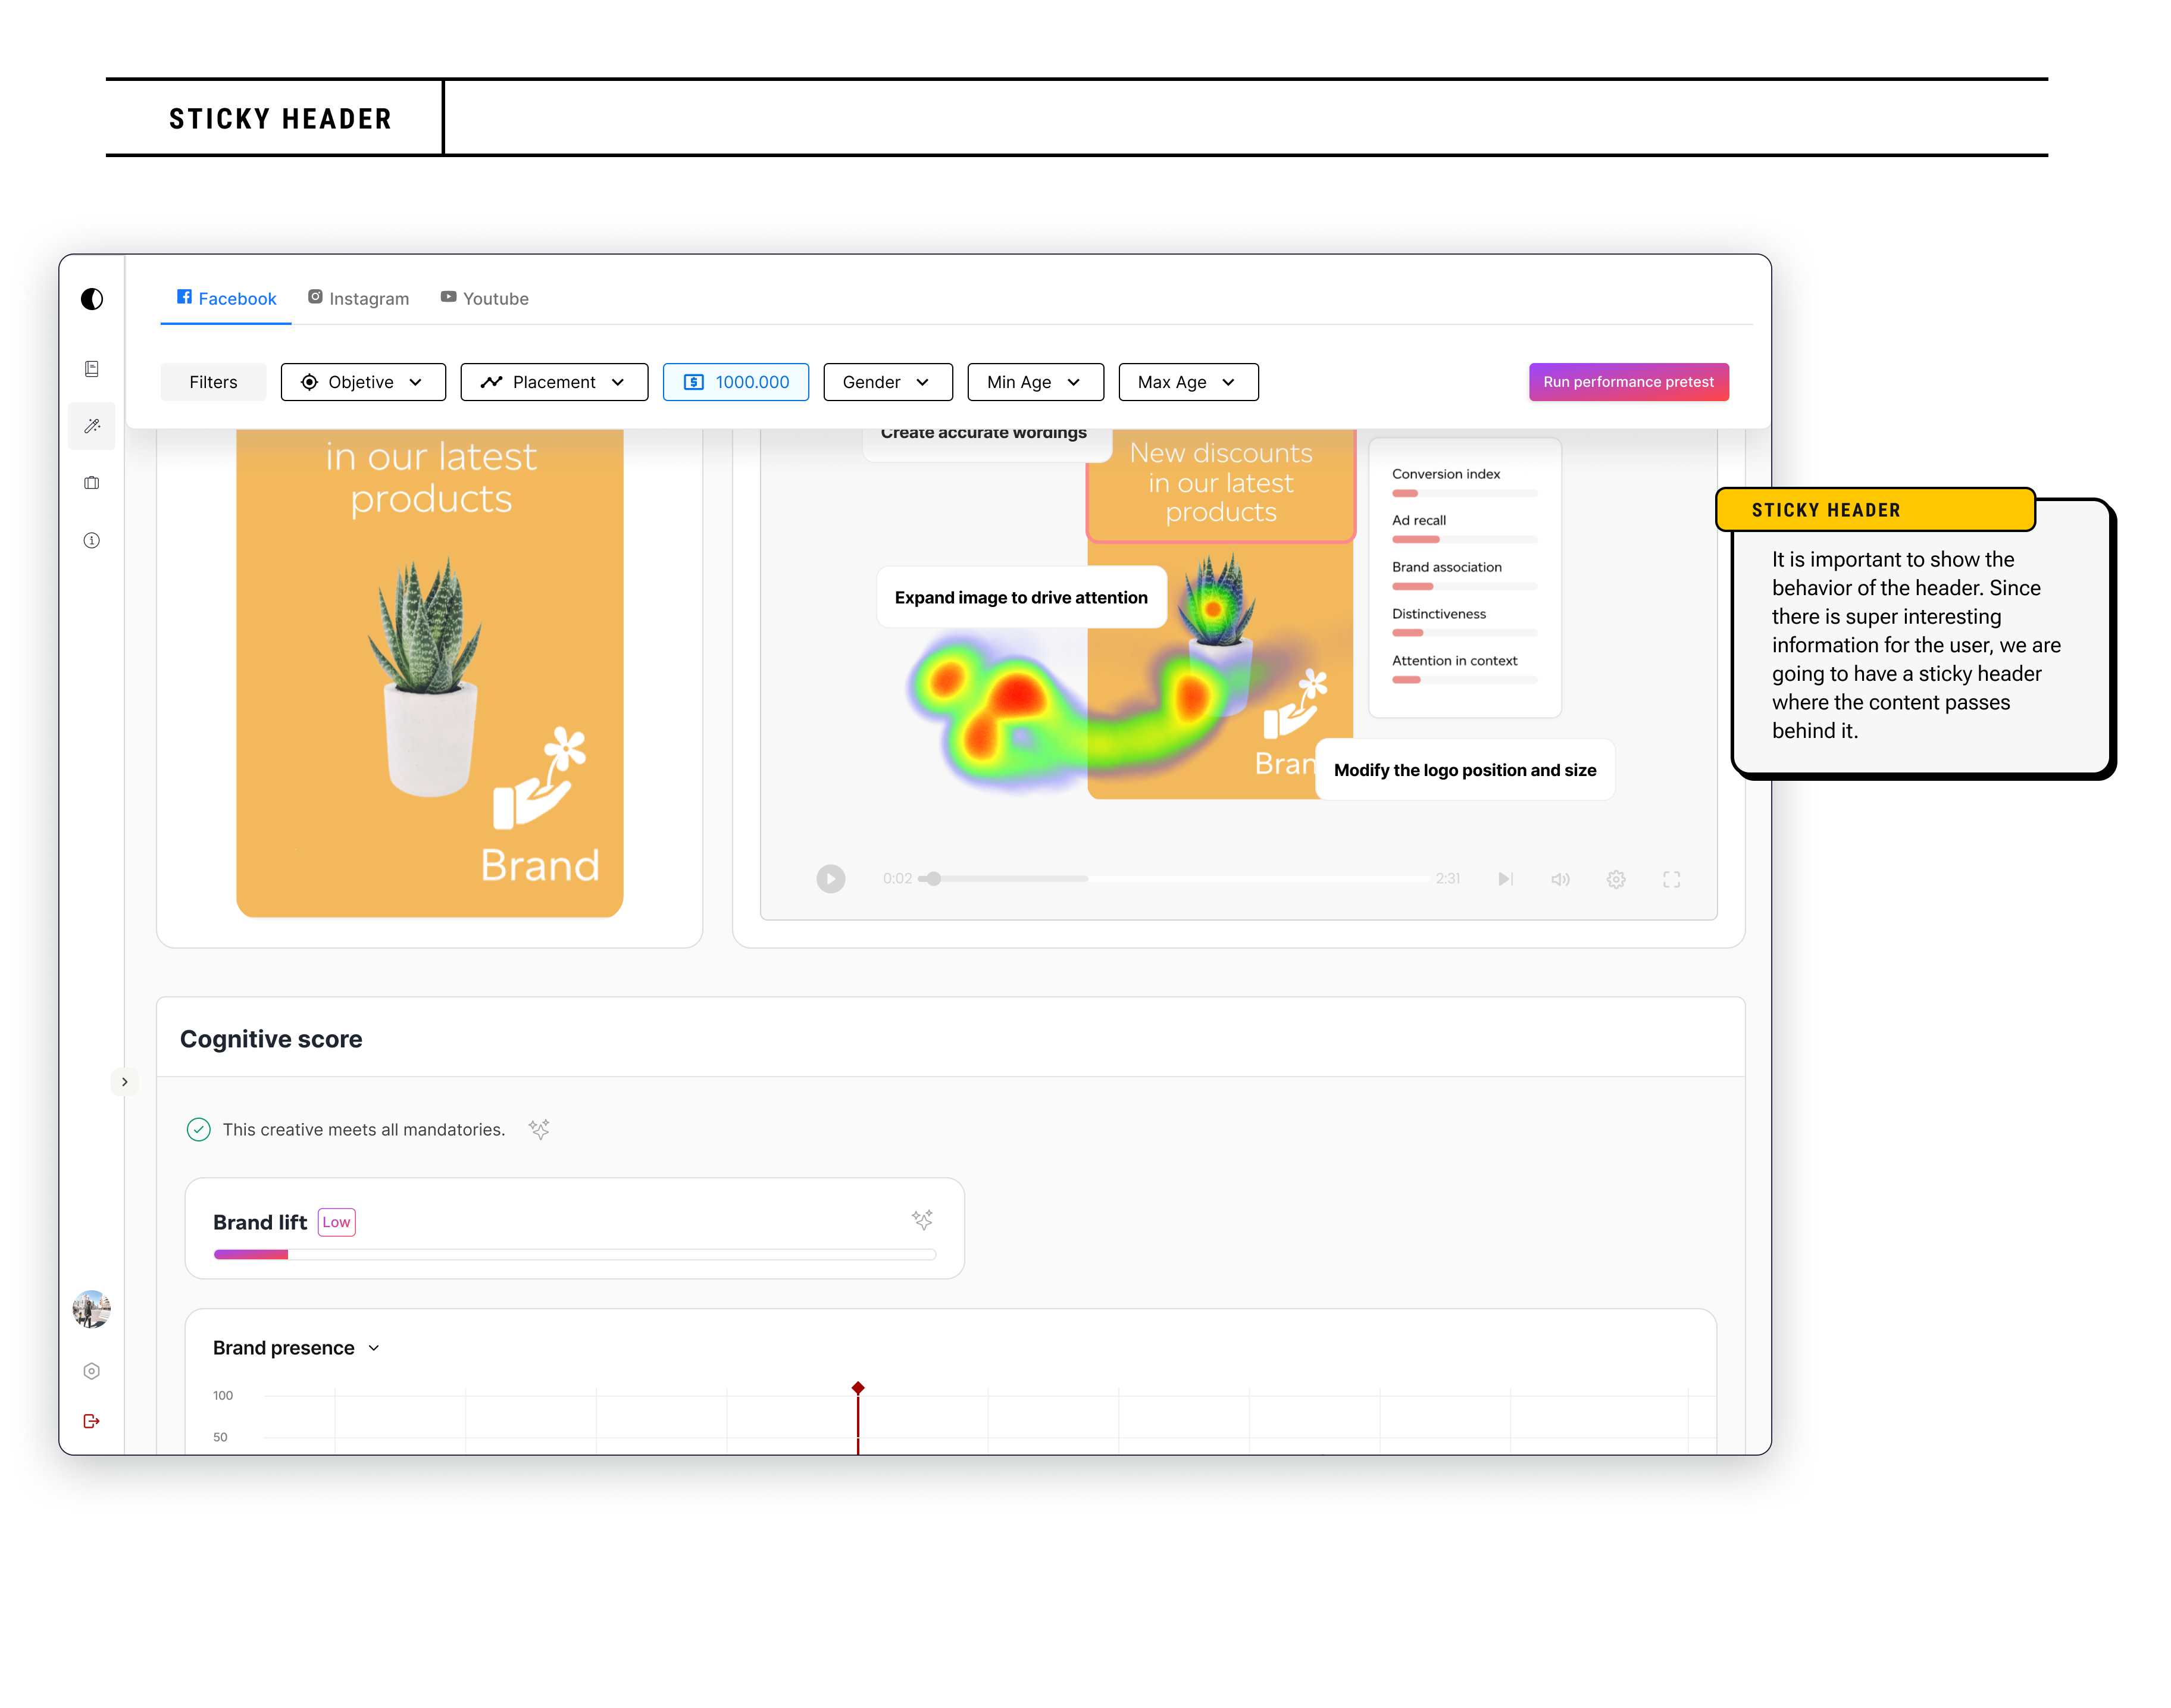Viewport: 2171px width, 1708px height.
Task: Expand the Brand presence chevron
Action: point(374,1348)
